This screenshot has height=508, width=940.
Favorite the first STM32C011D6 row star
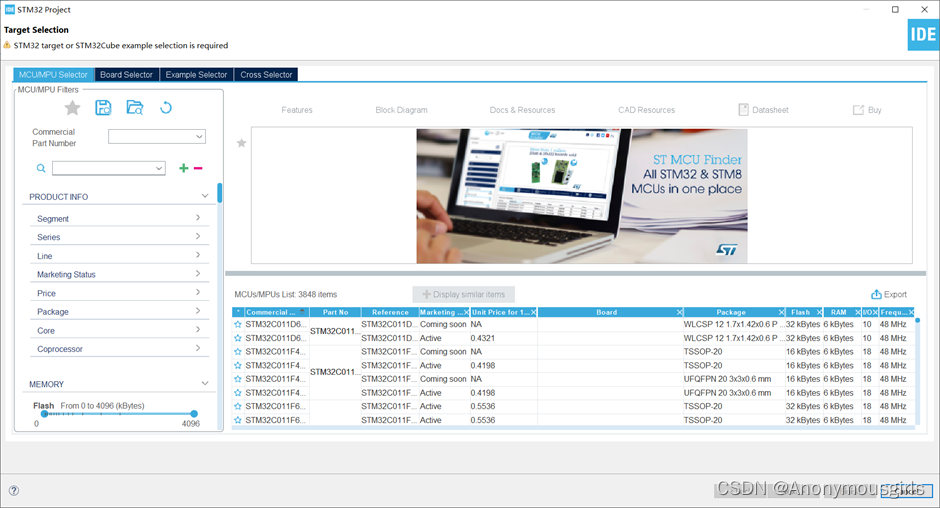click(x=238, y=324)
